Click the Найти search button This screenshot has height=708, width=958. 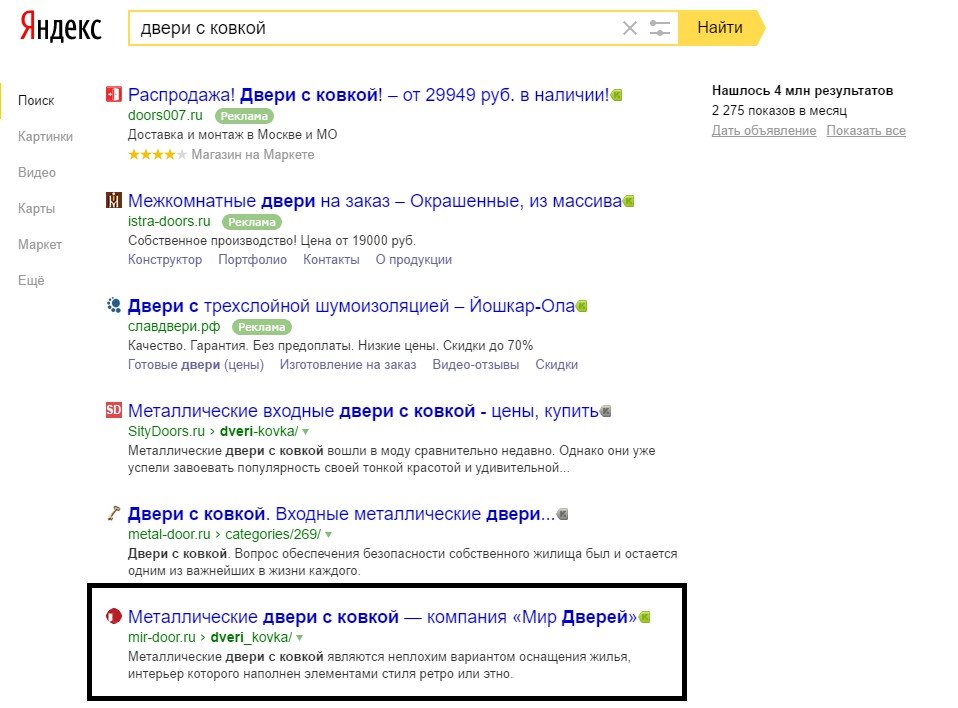720,27
